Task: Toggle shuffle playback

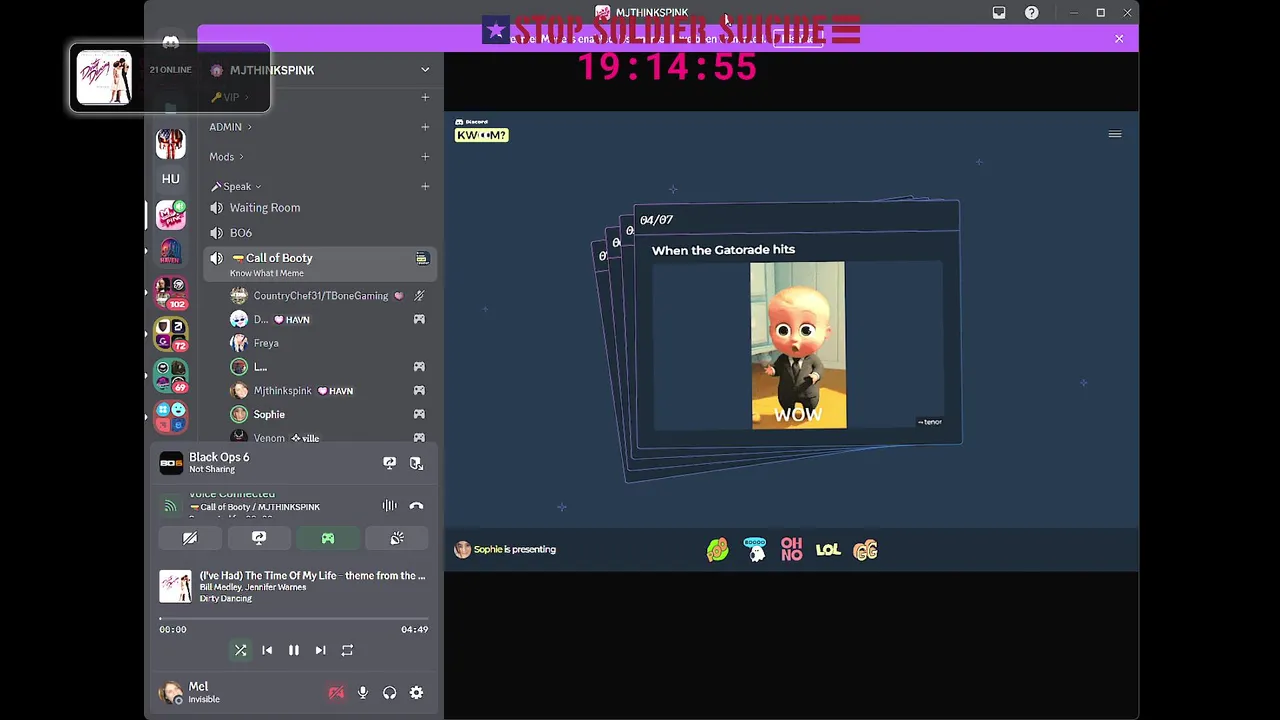Action: point(240,650)
